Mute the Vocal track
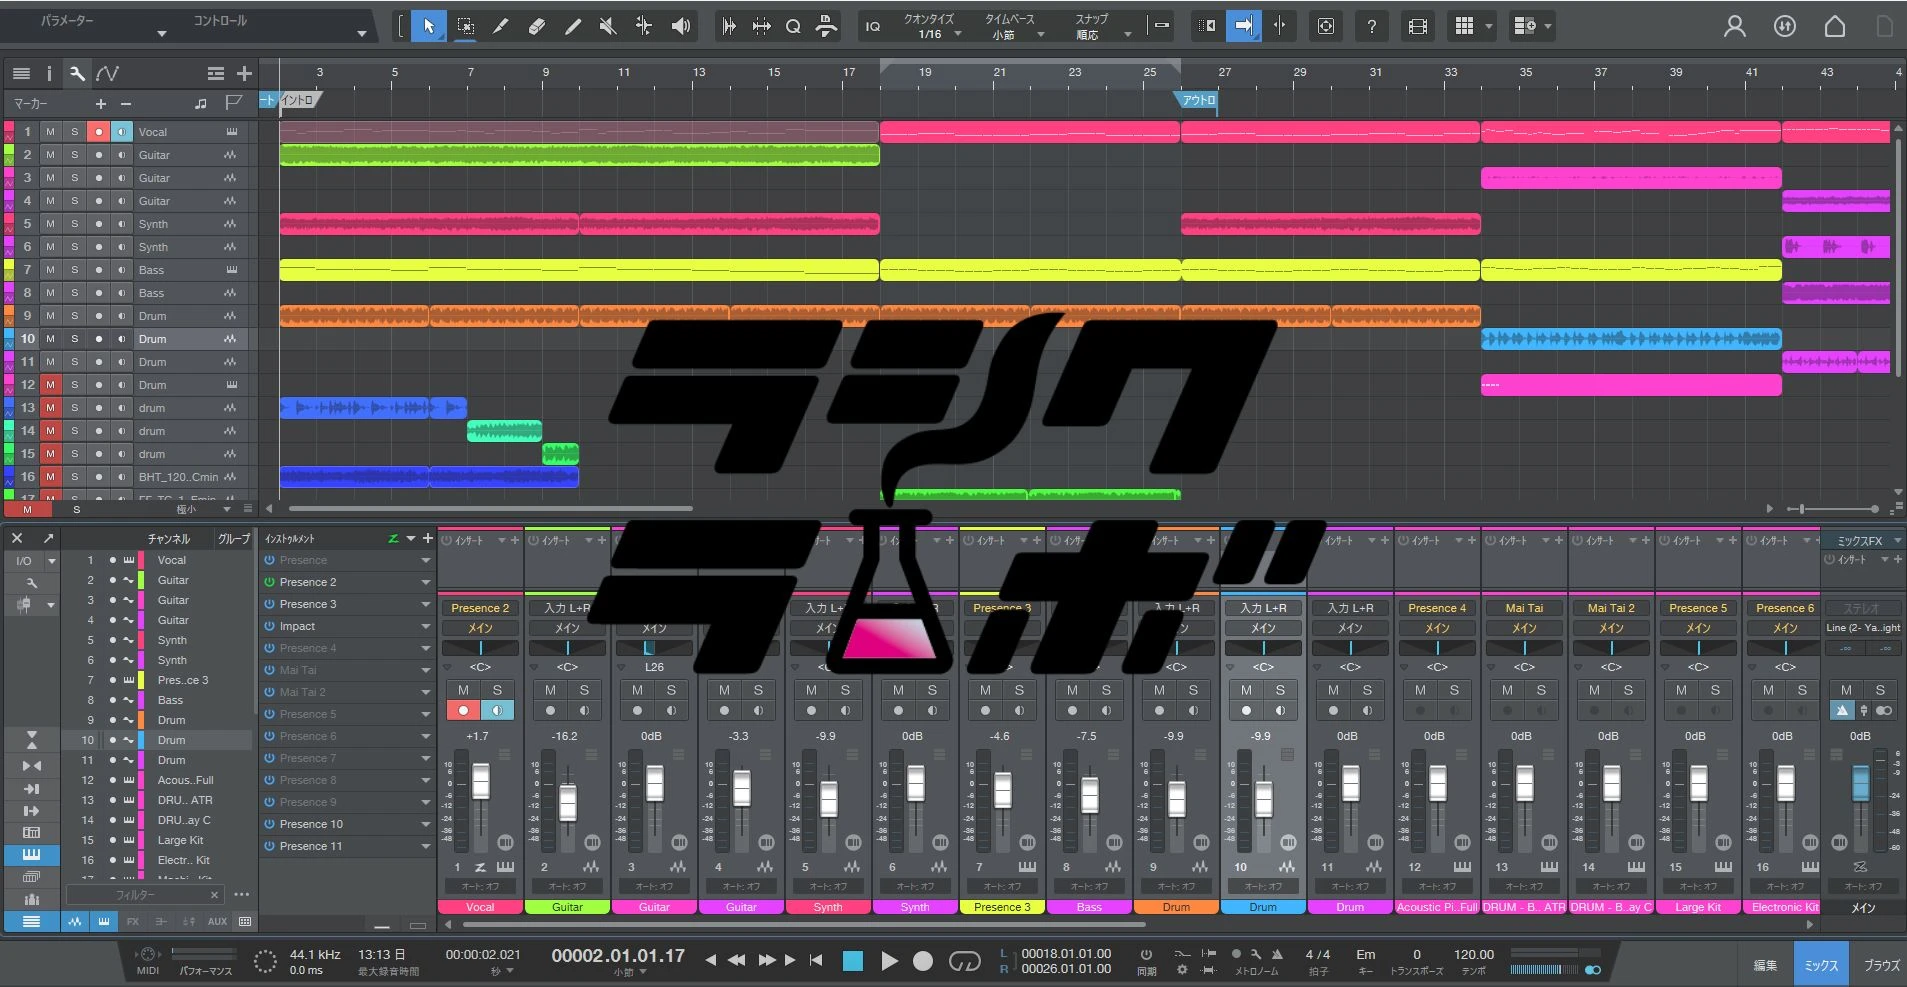Screen dimensions: 1907x987 click(x=51, y=131)
